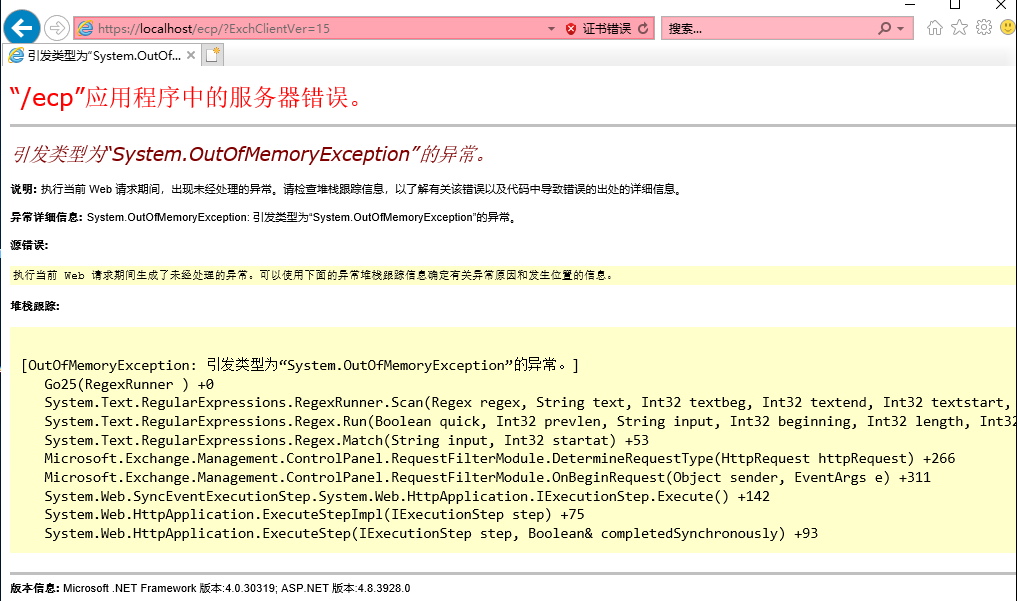Expand the address bar history dropdown
The image size is (1017, 601).
point(551,29)
